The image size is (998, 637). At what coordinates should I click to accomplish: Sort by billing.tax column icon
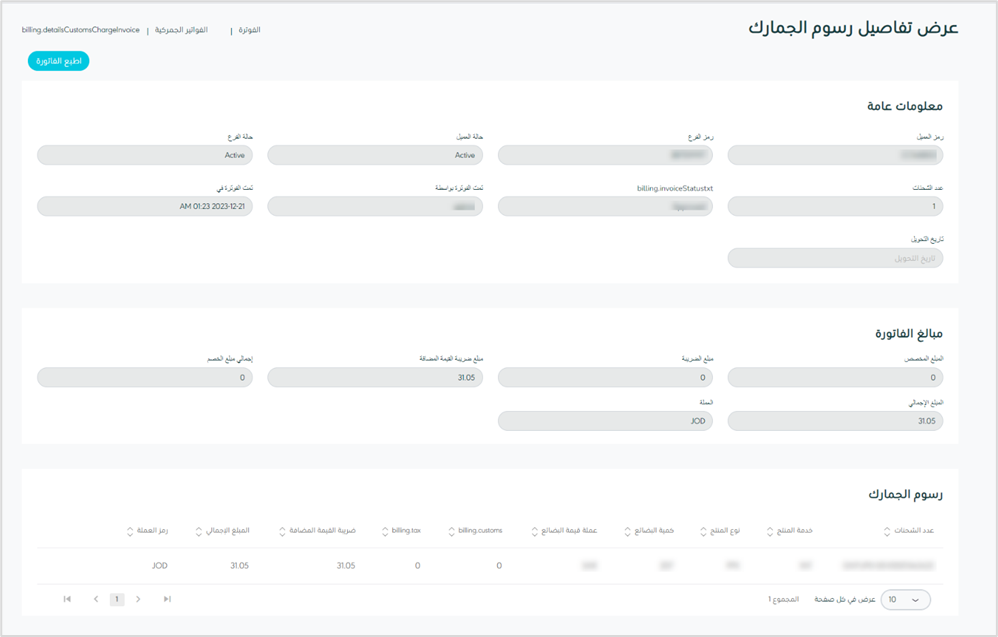coord(384,531)
